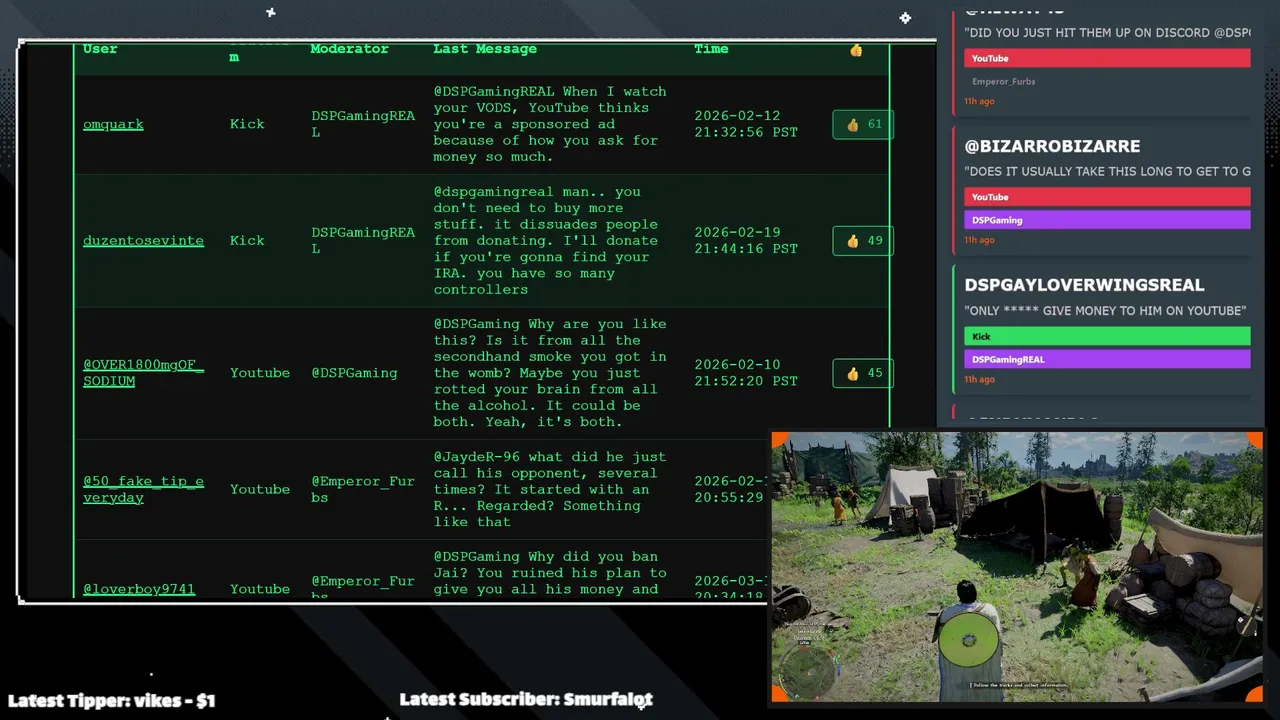Click the Emperor_Furbs tag in the top card
The height and width of the screenshot is (720, 1280).
click(1107, 81)
